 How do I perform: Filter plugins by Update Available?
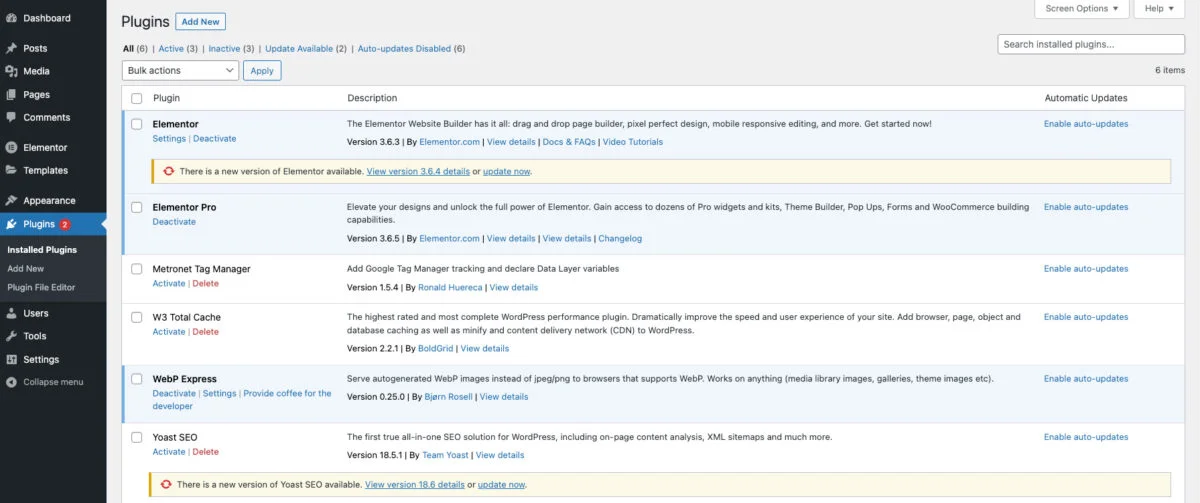pos(299,48)
